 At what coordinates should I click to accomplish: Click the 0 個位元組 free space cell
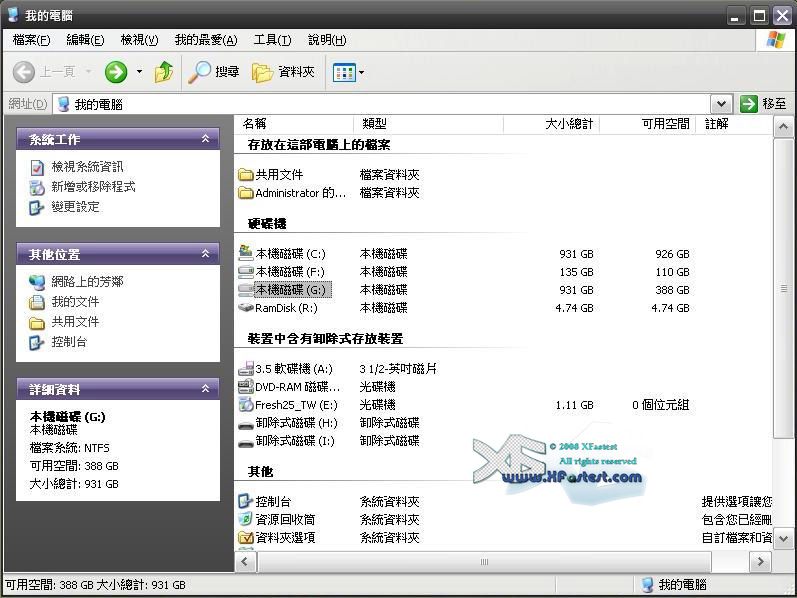(x=661, y=405)
